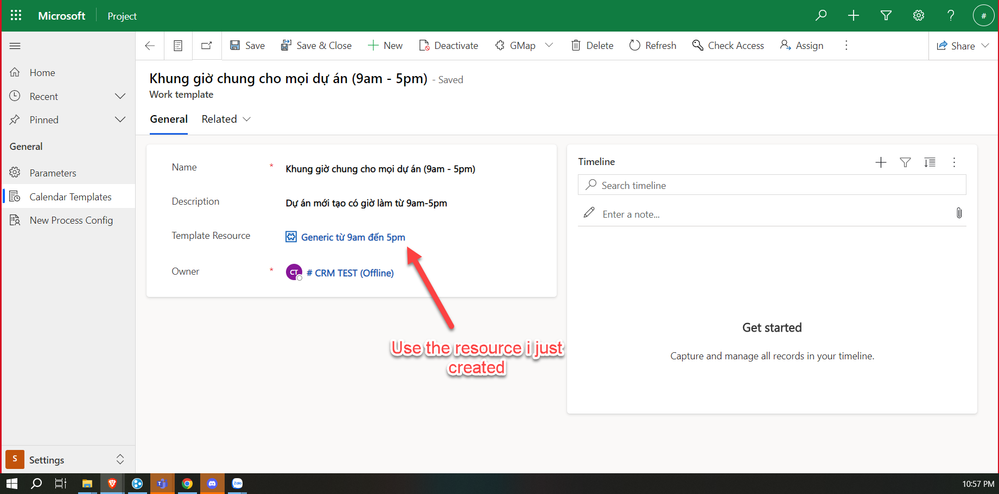Expand the GMap dropdown chevron

pyautogui.click(x=549, y=46)
